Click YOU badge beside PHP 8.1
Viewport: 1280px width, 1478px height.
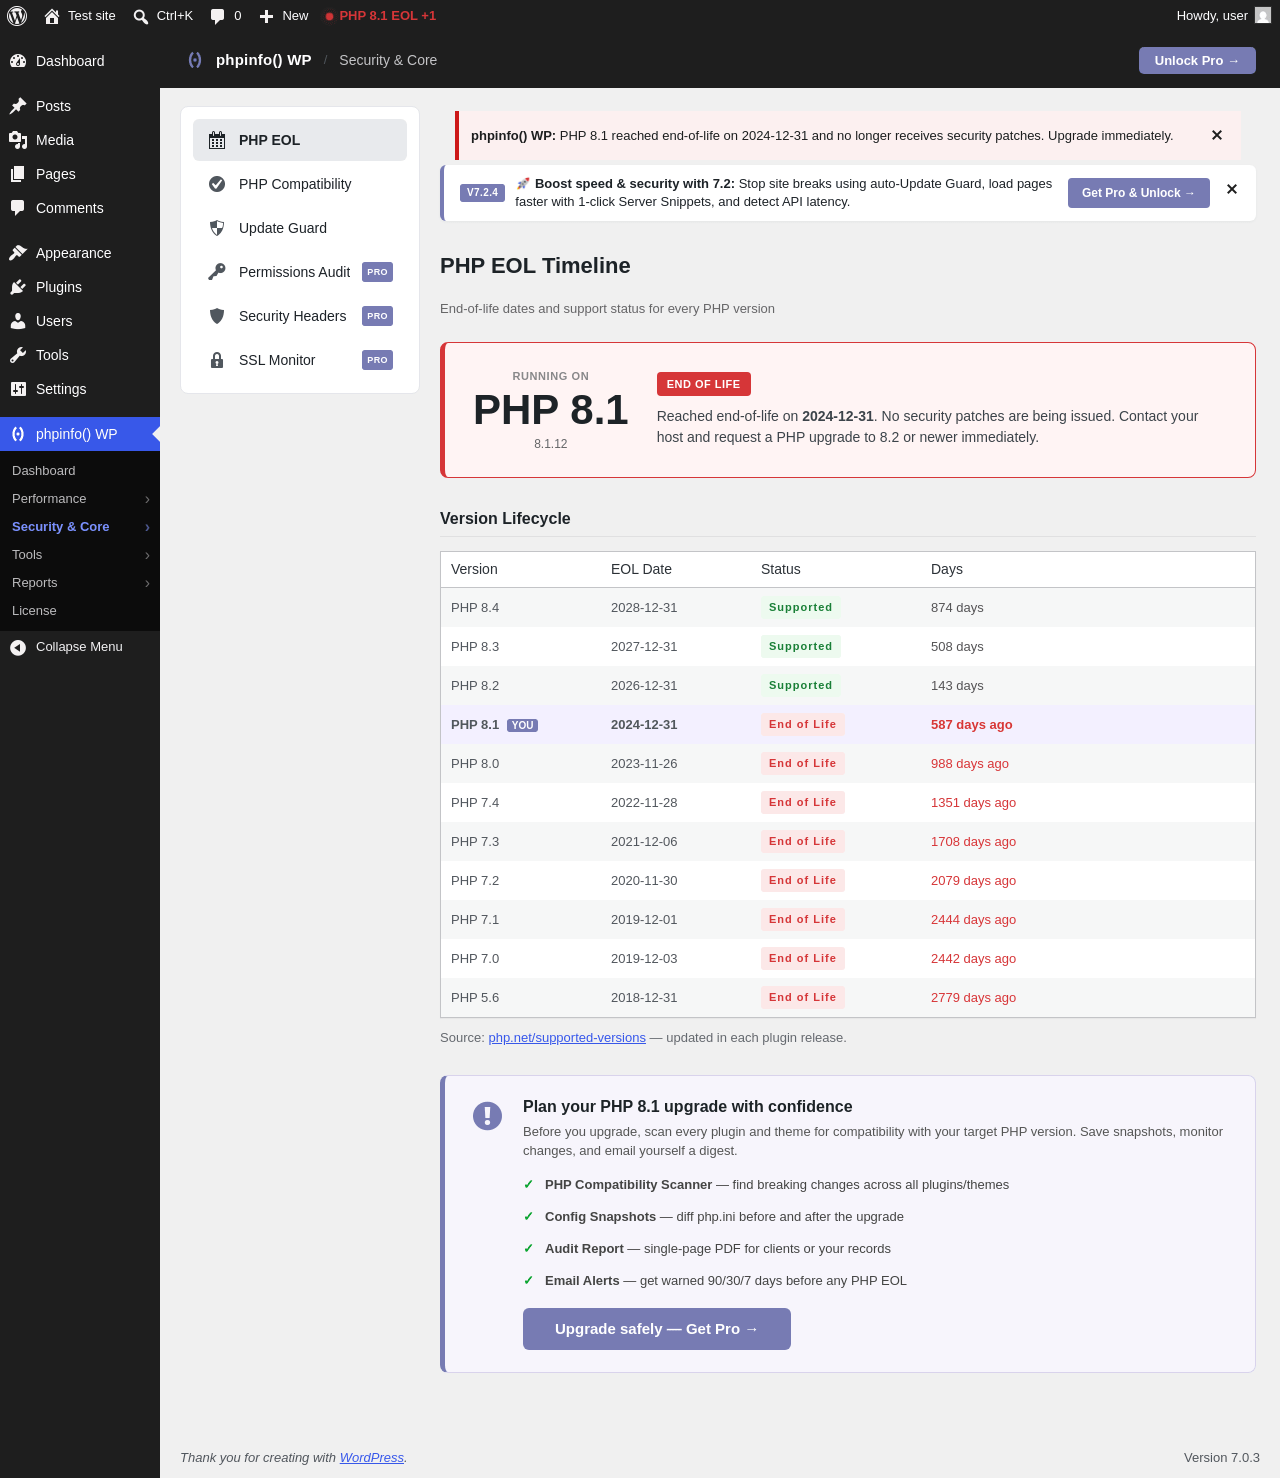pos(523,726)
